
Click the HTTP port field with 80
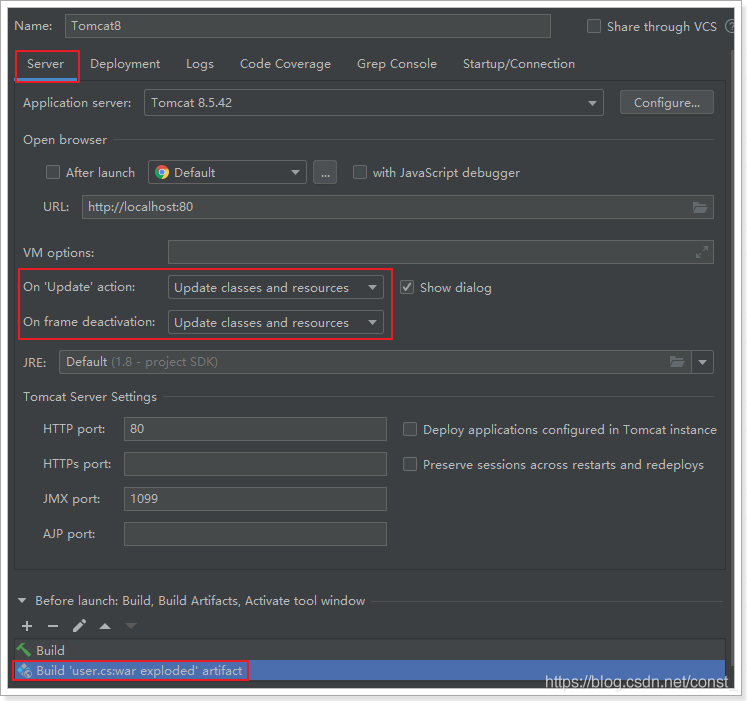point(255,429)
